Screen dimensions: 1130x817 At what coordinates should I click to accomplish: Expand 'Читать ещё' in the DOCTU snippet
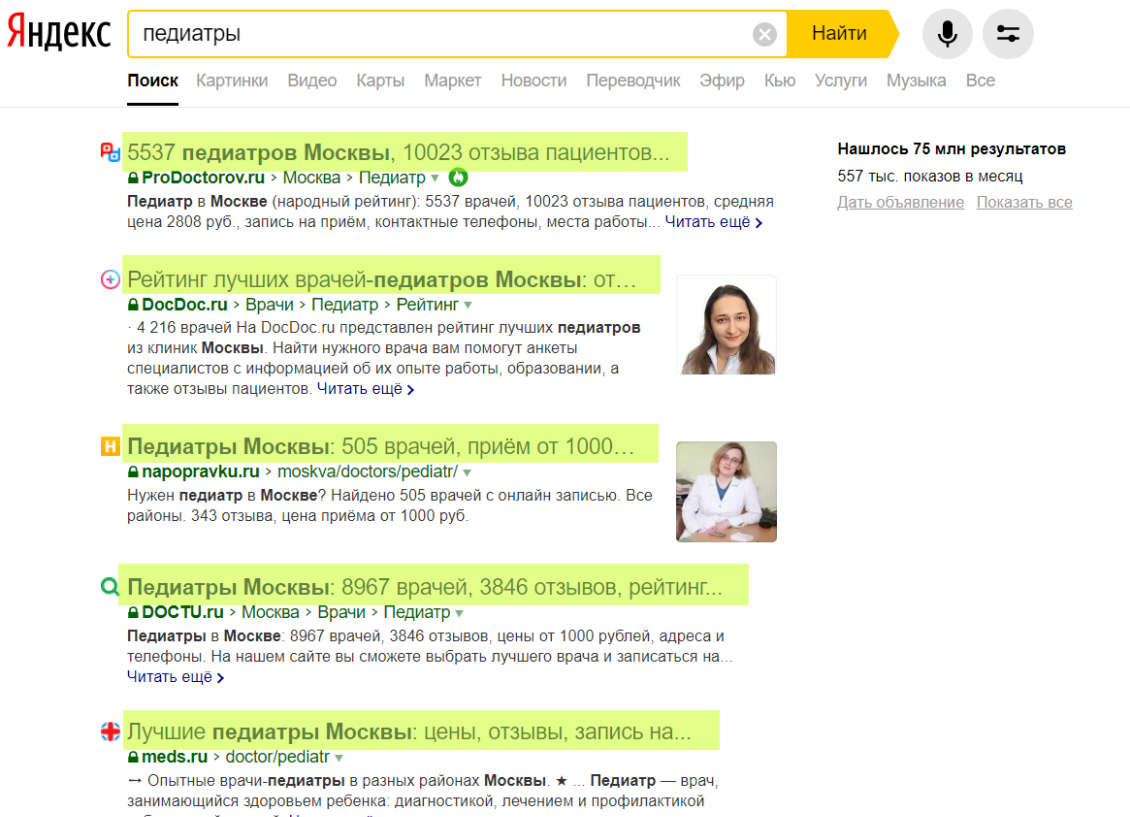(175, 677)
